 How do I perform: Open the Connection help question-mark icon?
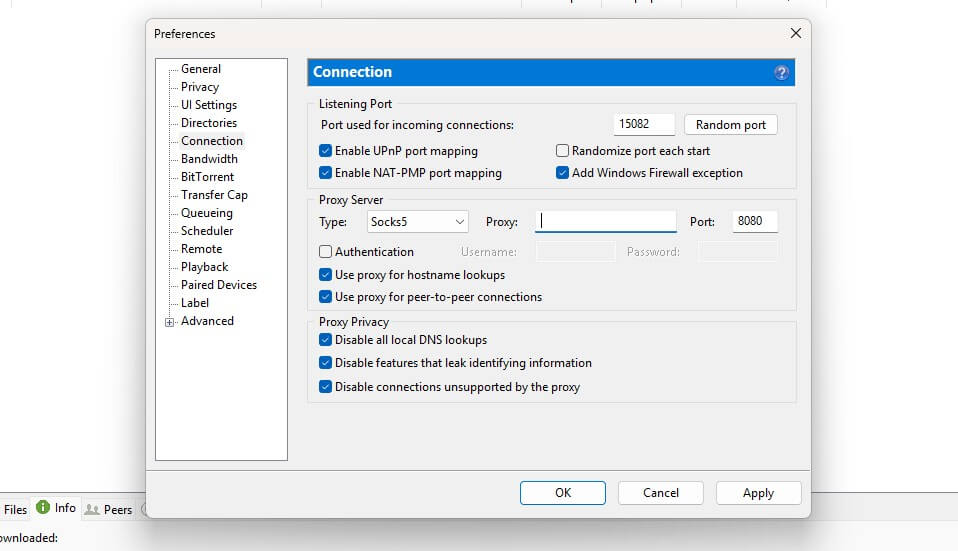(781, 73)
